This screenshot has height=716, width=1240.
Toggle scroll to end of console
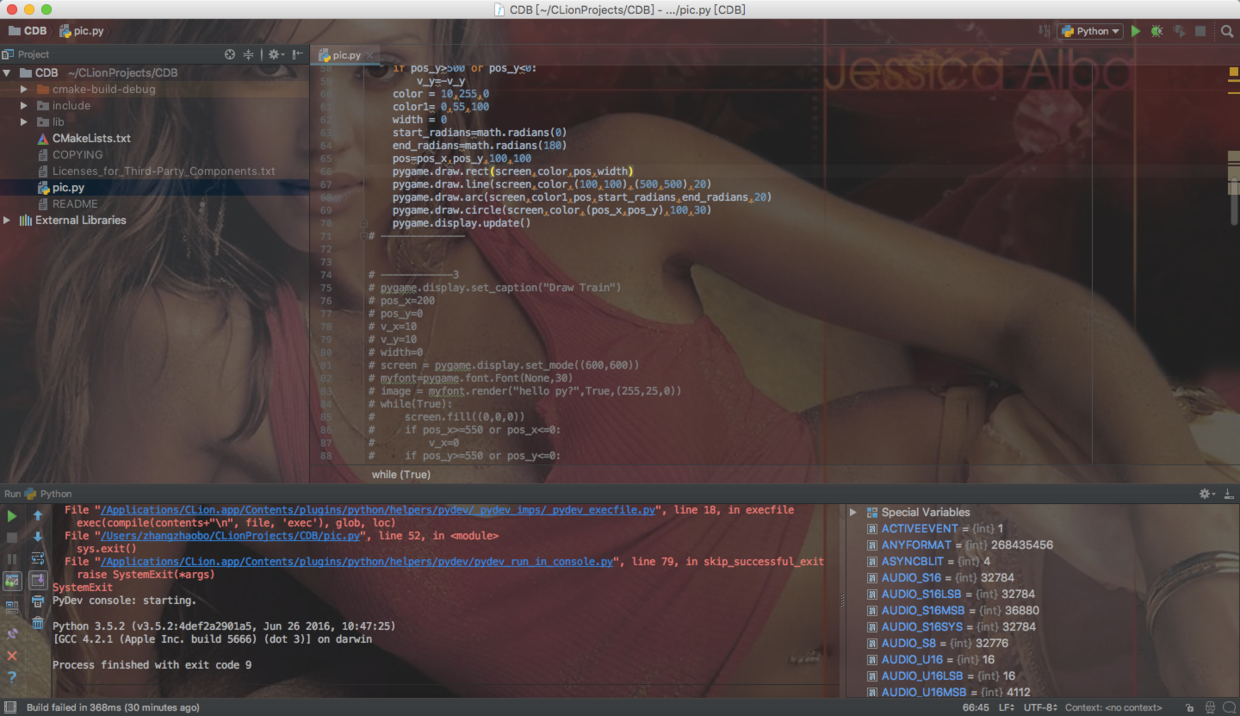click(38, 580)
